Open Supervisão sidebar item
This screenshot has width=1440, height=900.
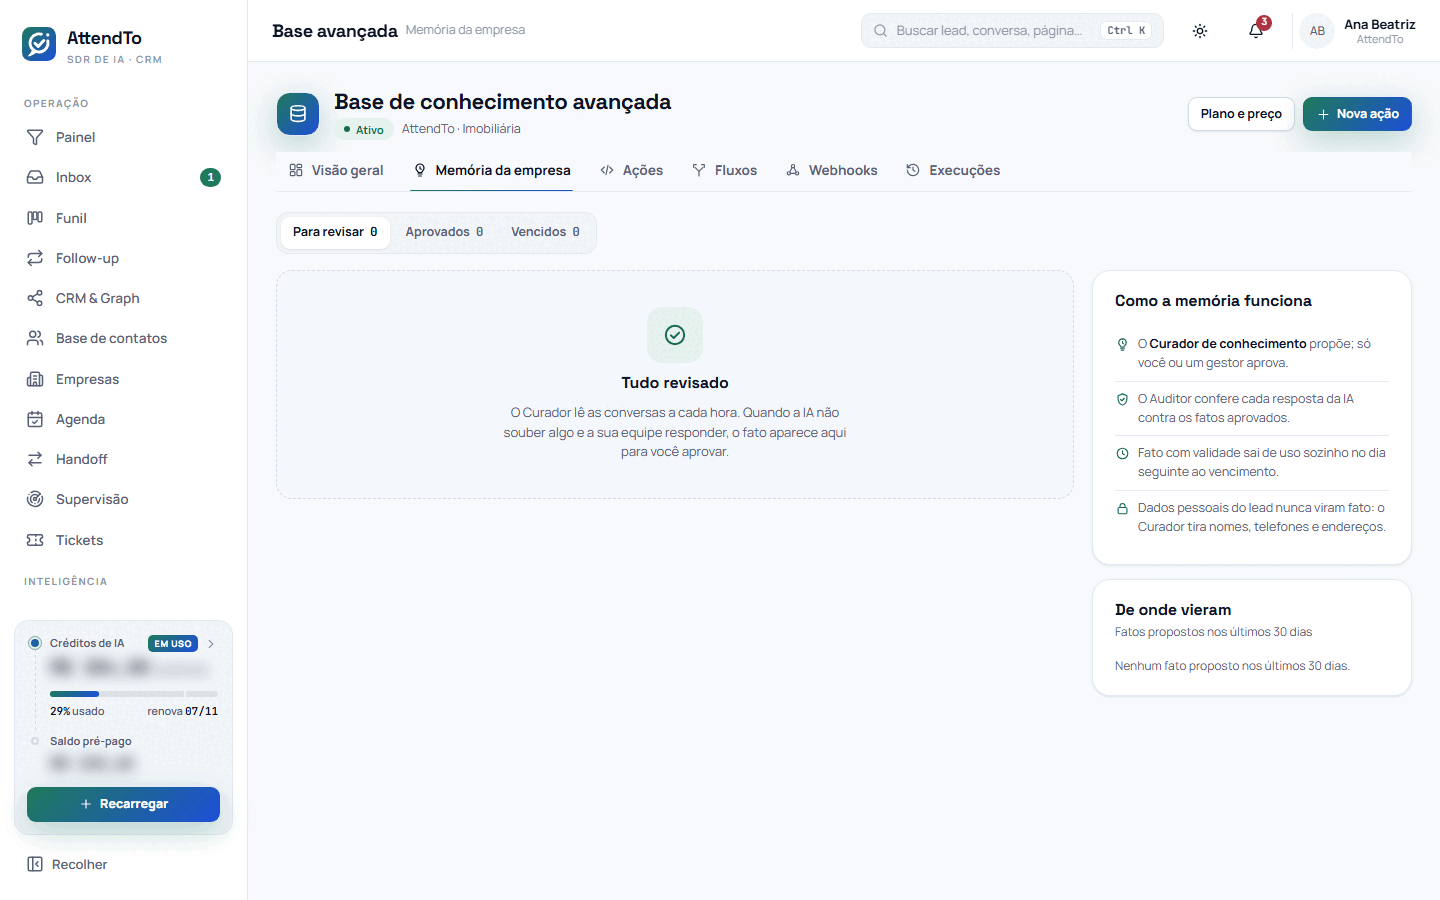coord(123,499)
